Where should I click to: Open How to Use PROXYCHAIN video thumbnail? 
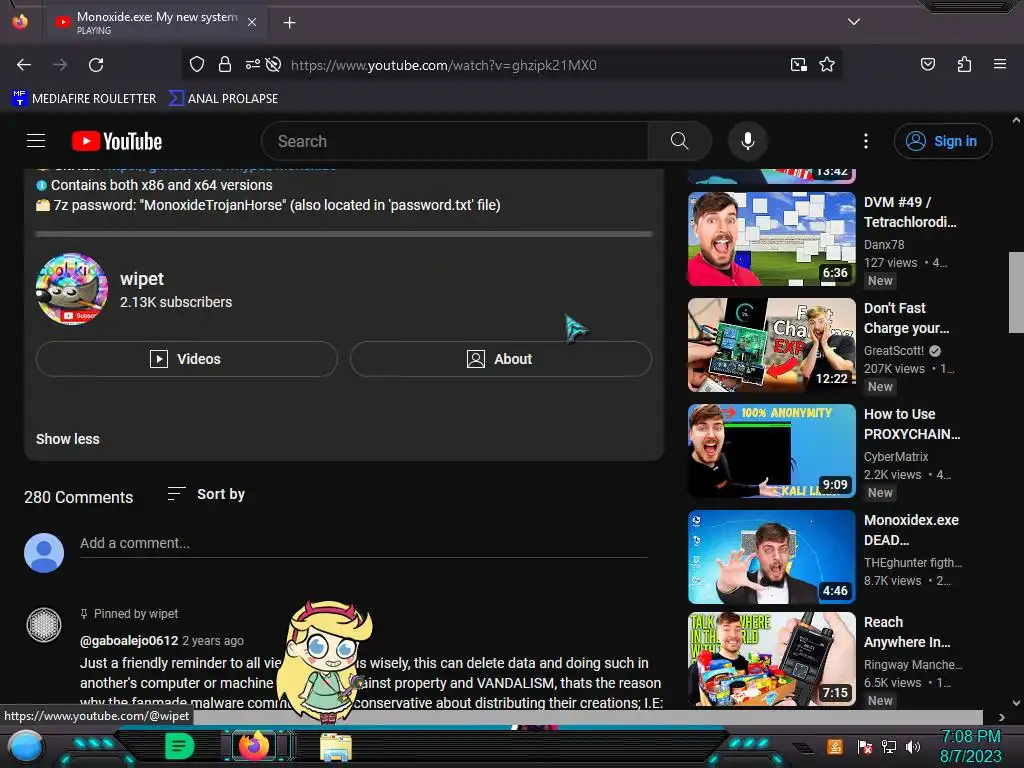(x=771, y=451)
